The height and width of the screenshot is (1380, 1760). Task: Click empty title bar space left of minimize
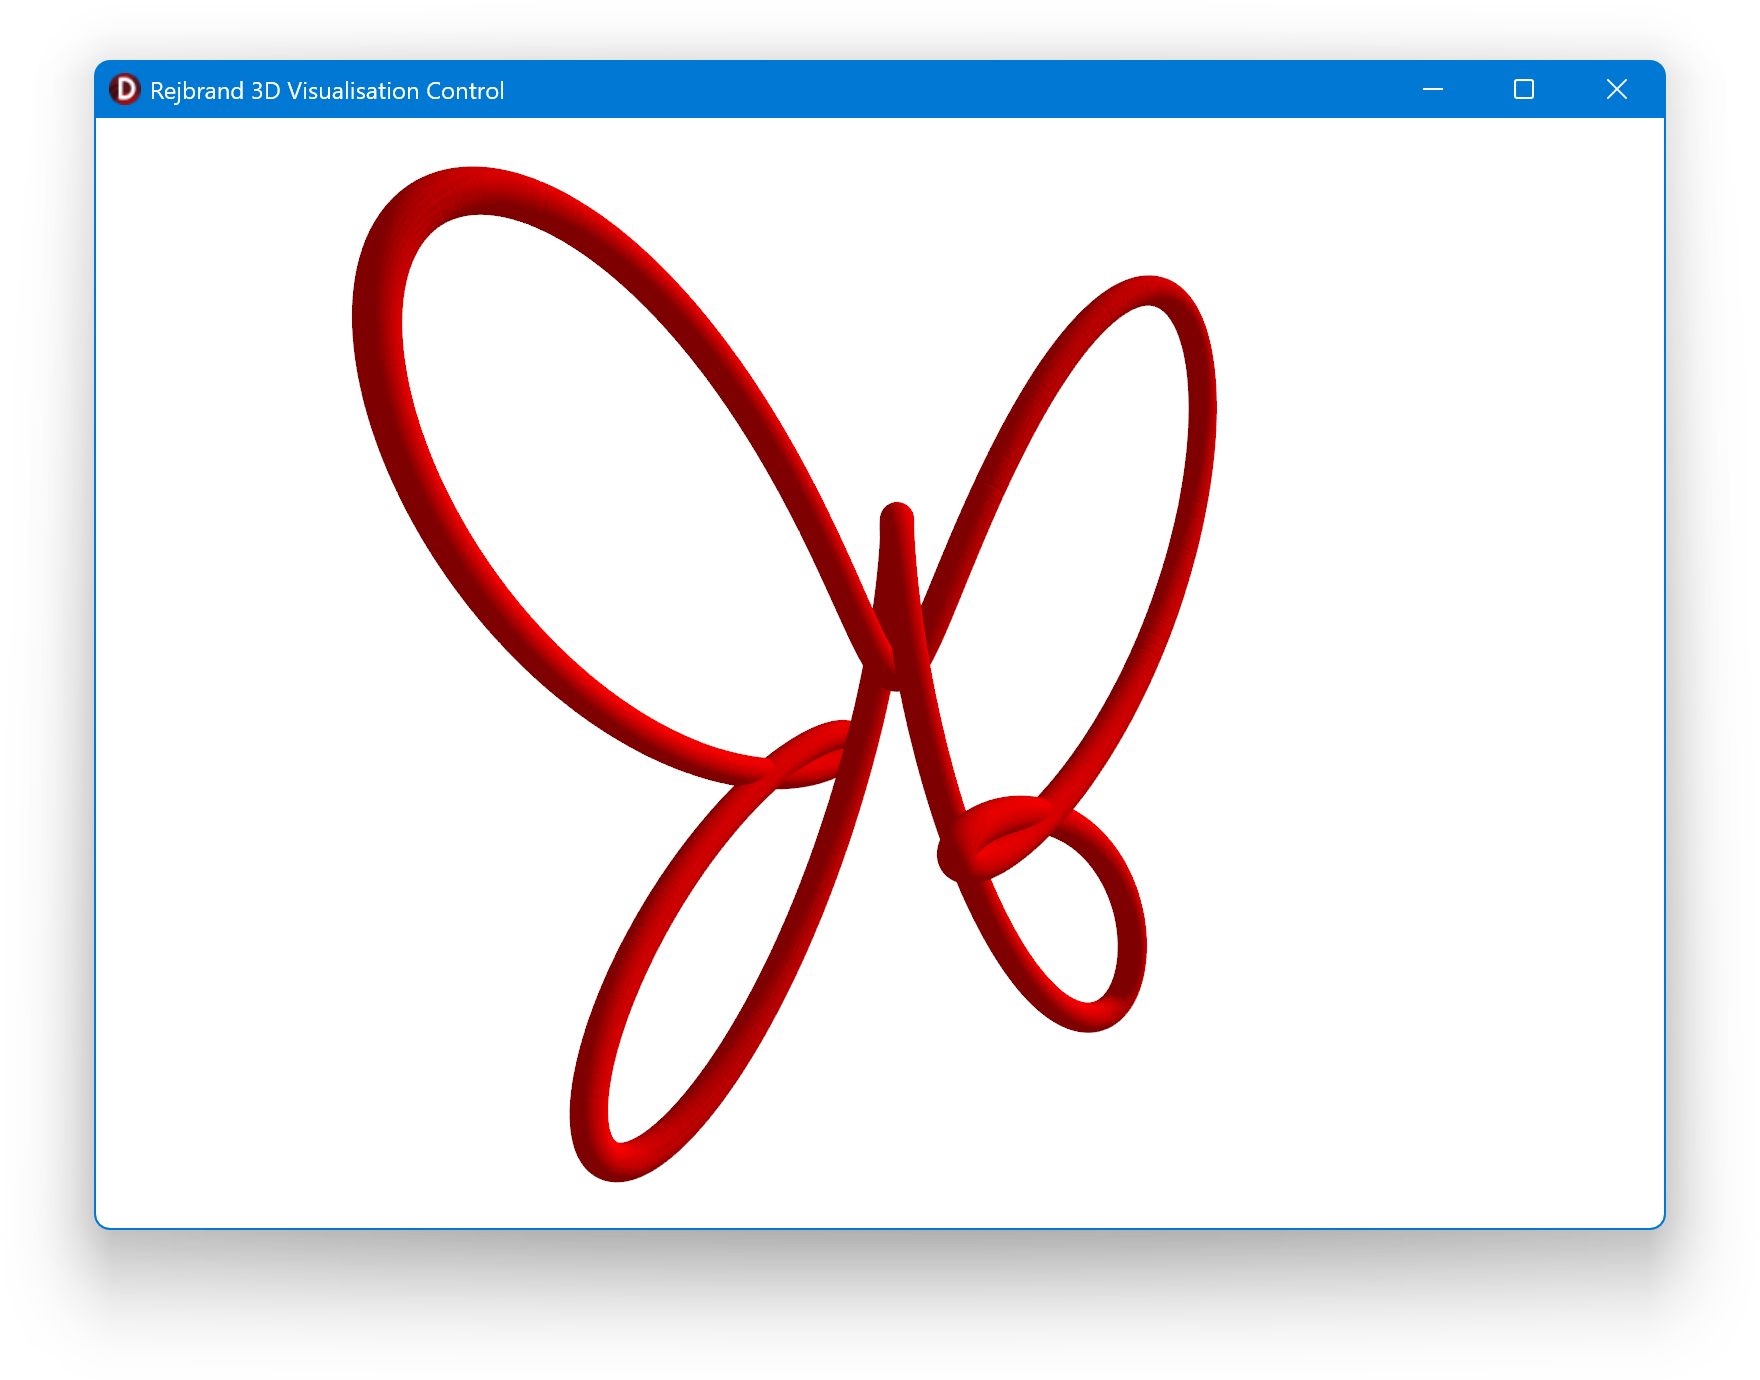[950, 90]
